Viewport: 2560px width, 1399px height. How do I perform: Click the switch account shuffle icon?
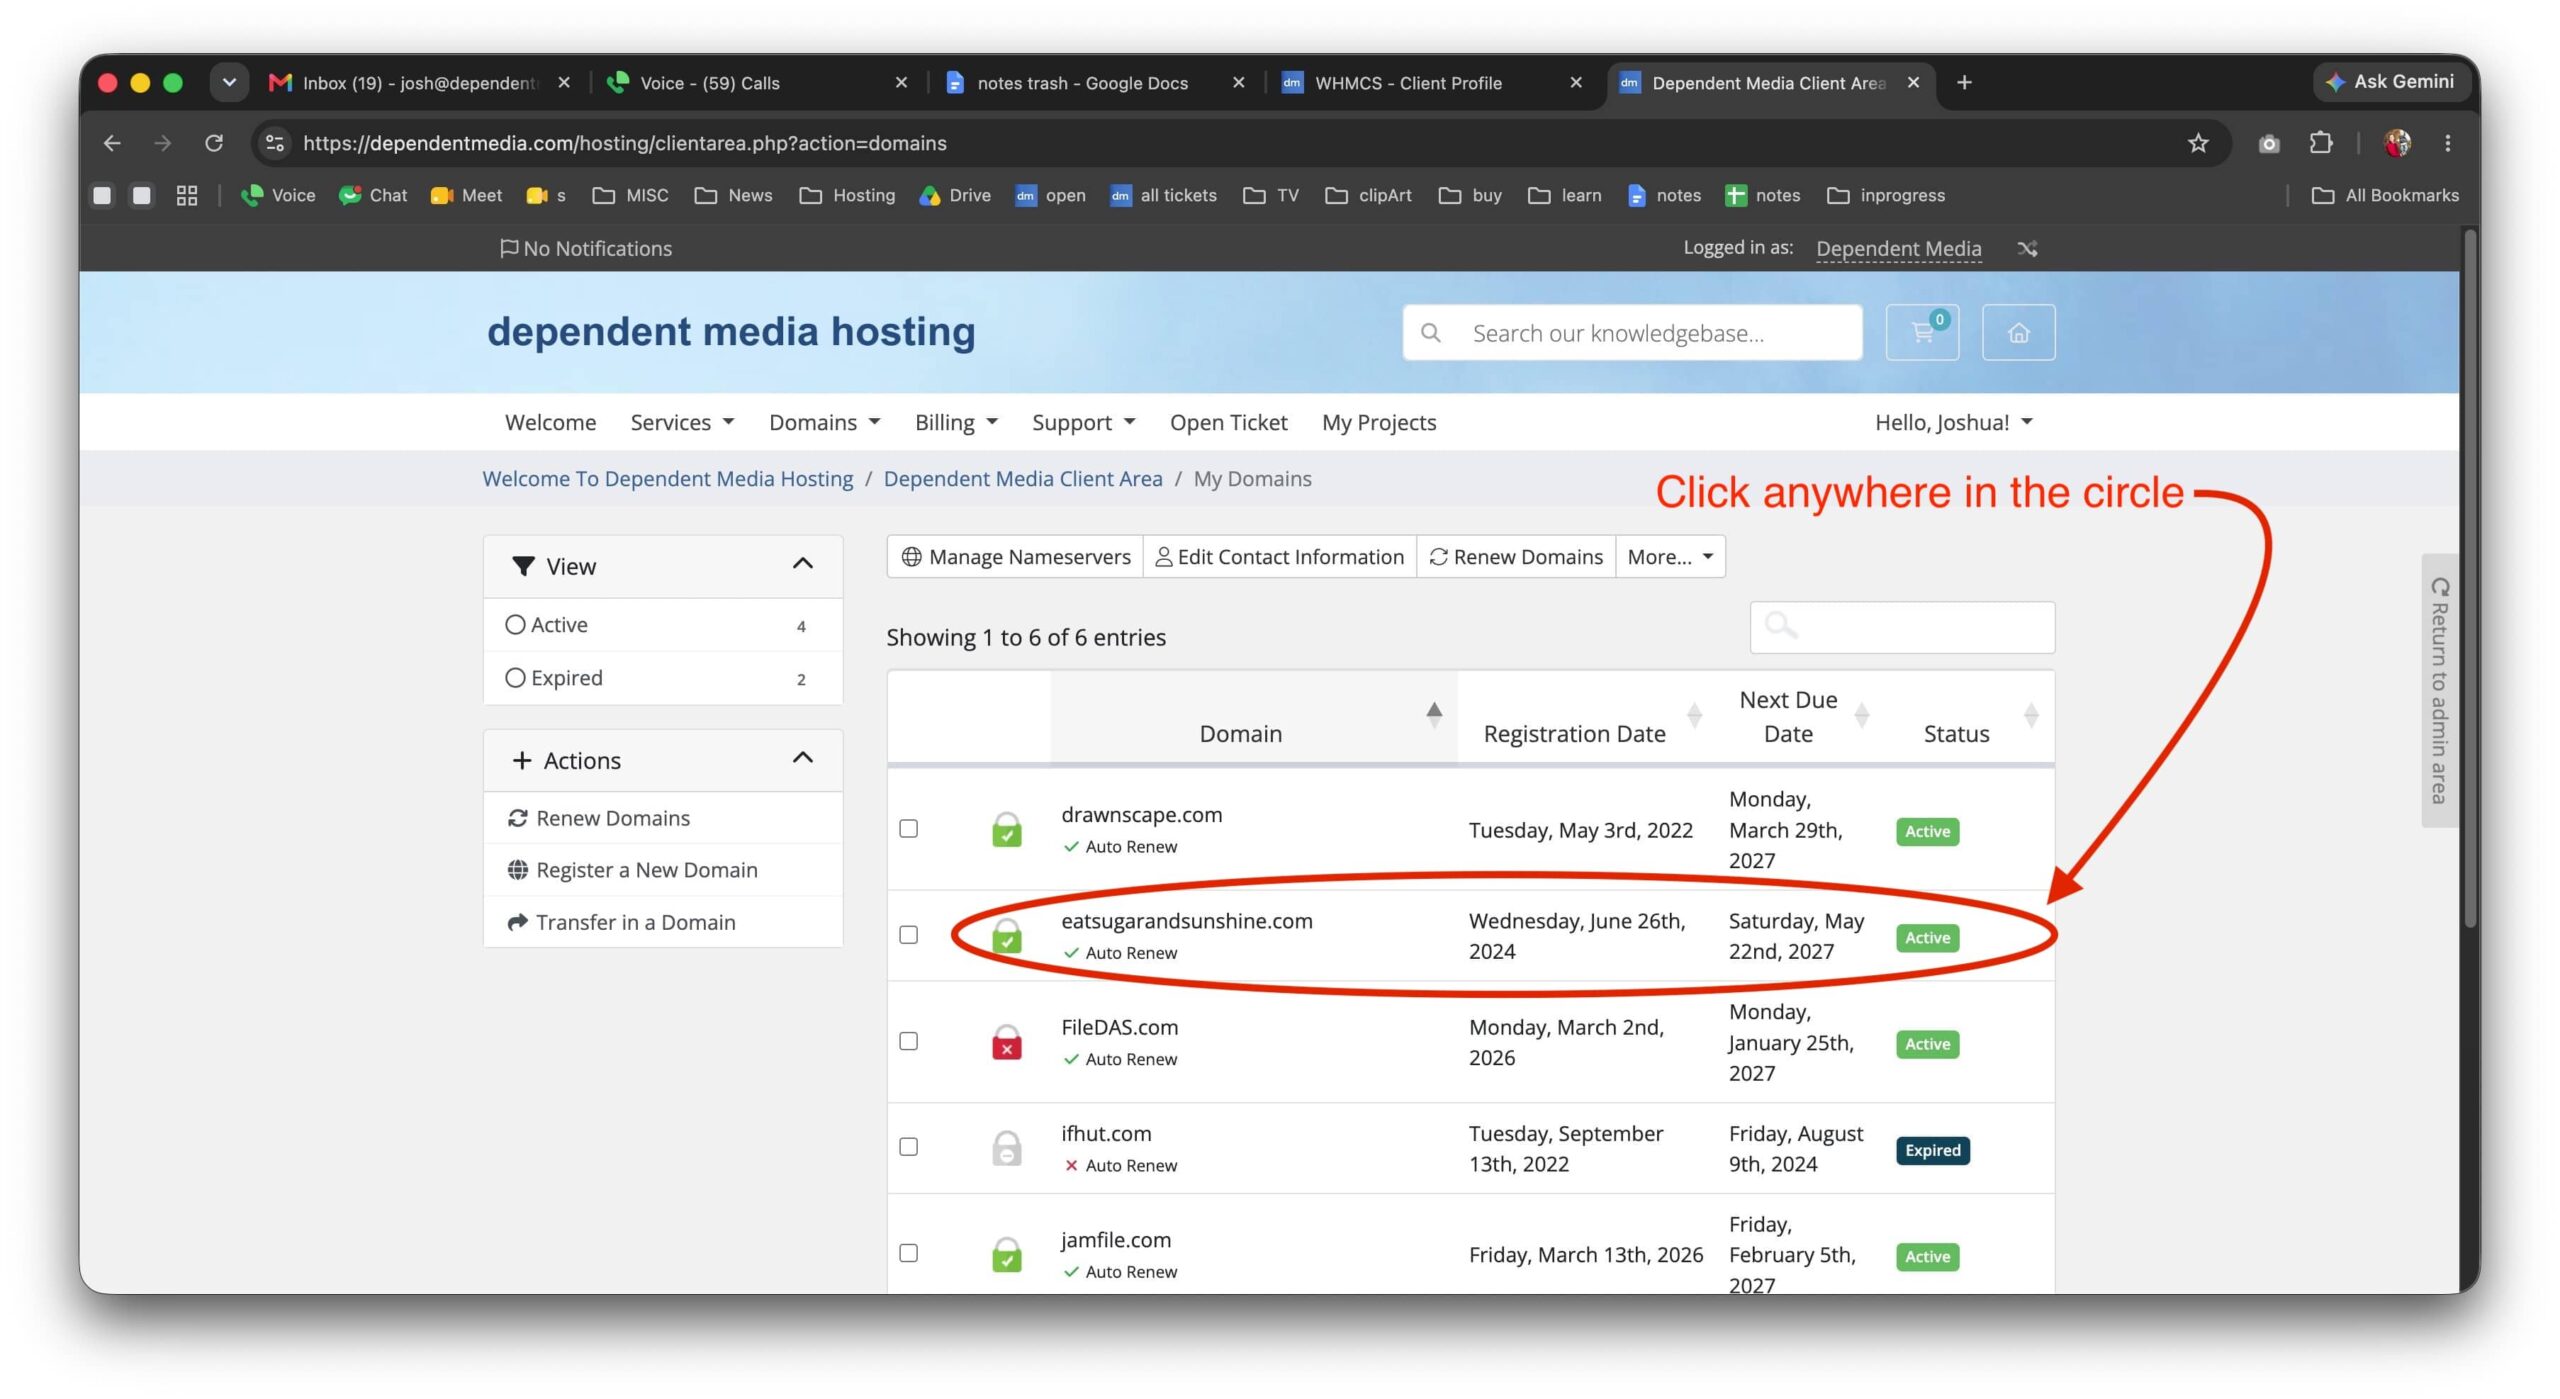tap(2027, 248)
